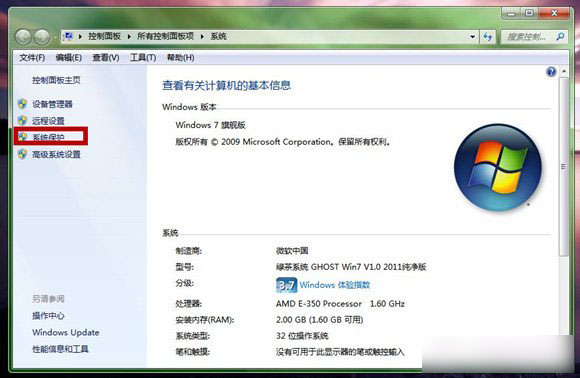Screen dimensions: 580x378
Task: Click the Microsoft Corporation copyright line
Action: 283,142
